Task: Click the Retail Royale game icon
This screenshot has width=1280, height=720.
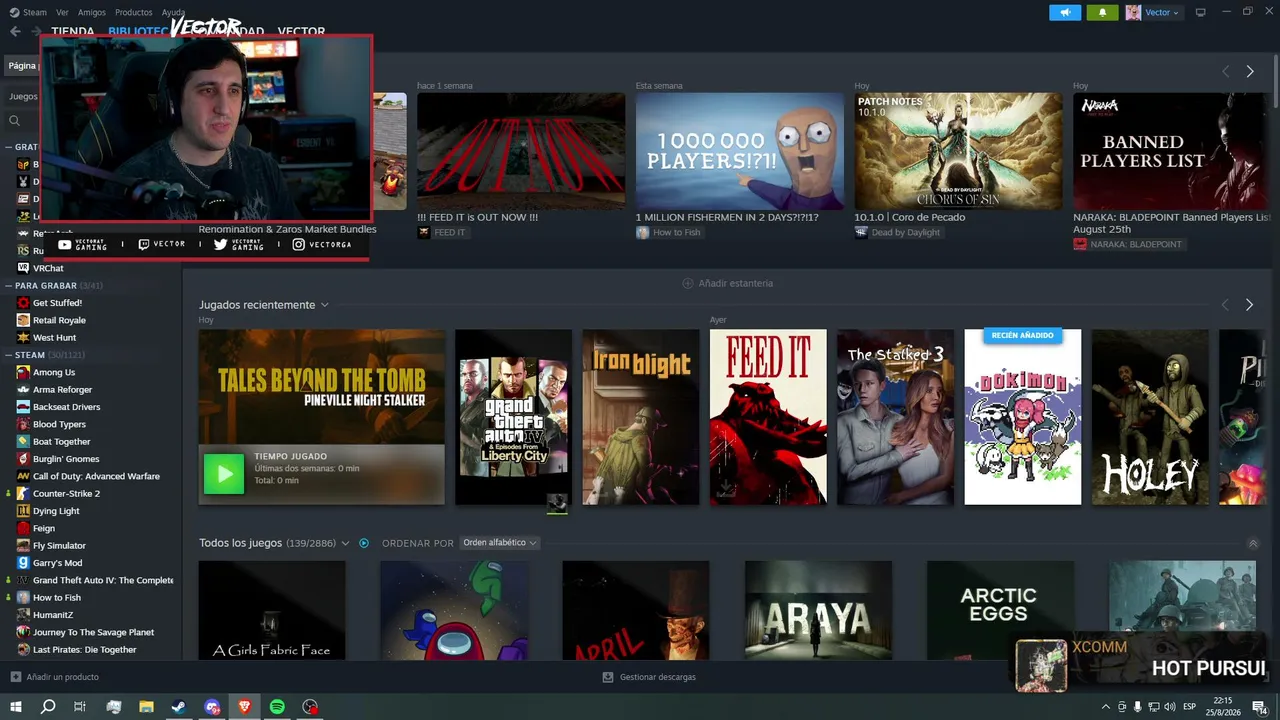Action: coord(23,320)
